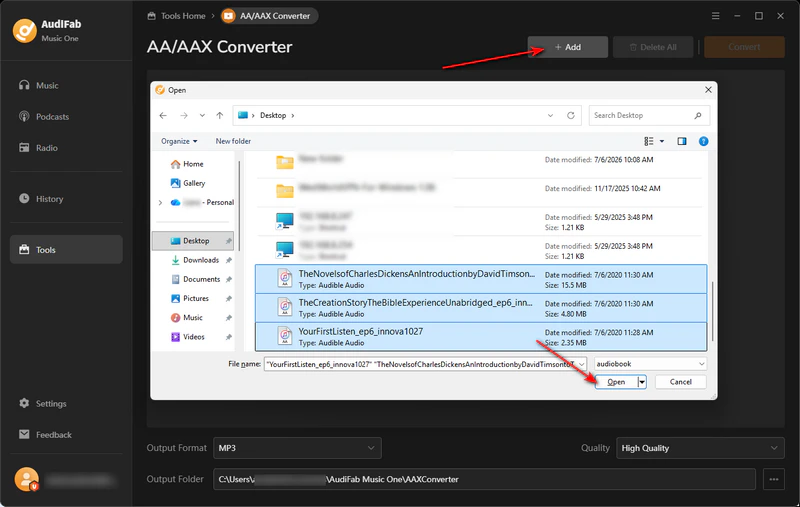Refresh the Desktop folder view
This screenshot has height=507, width=800.
point(571,115)
